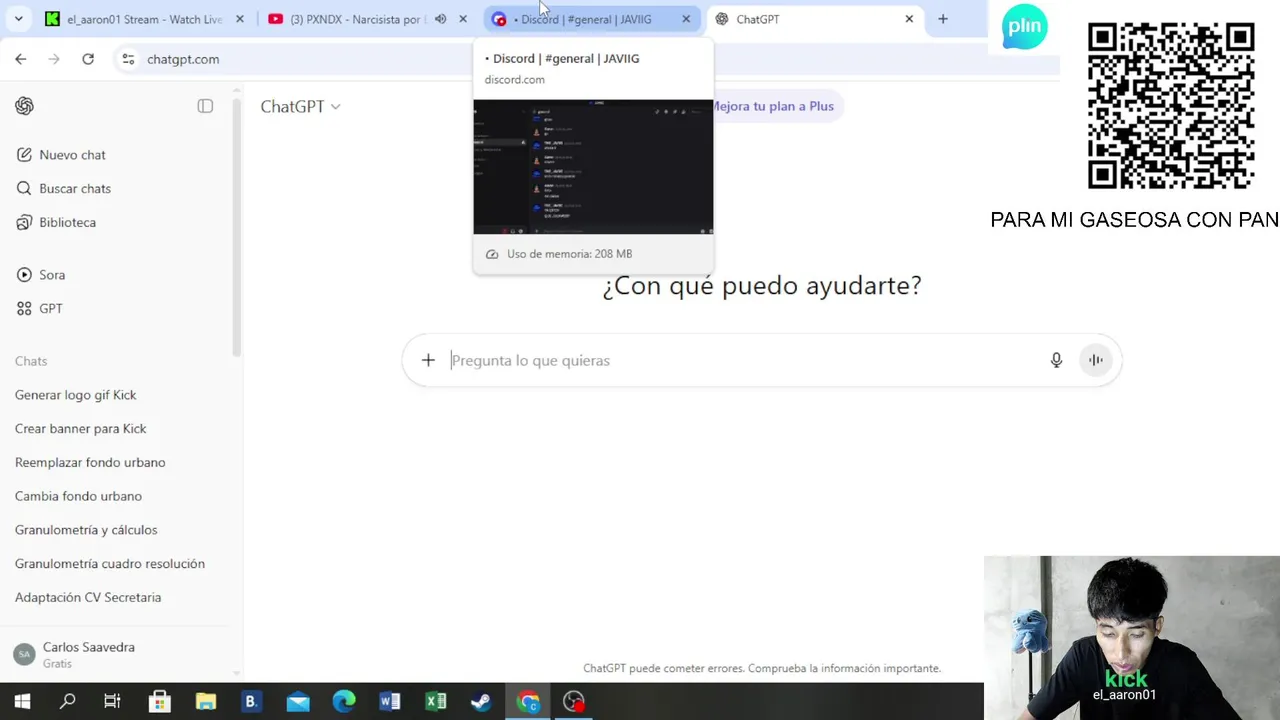The height and width of the screenshot is (720, 1280).
Task: Open Windows taskbar search
Action: (x=67, y=702)
